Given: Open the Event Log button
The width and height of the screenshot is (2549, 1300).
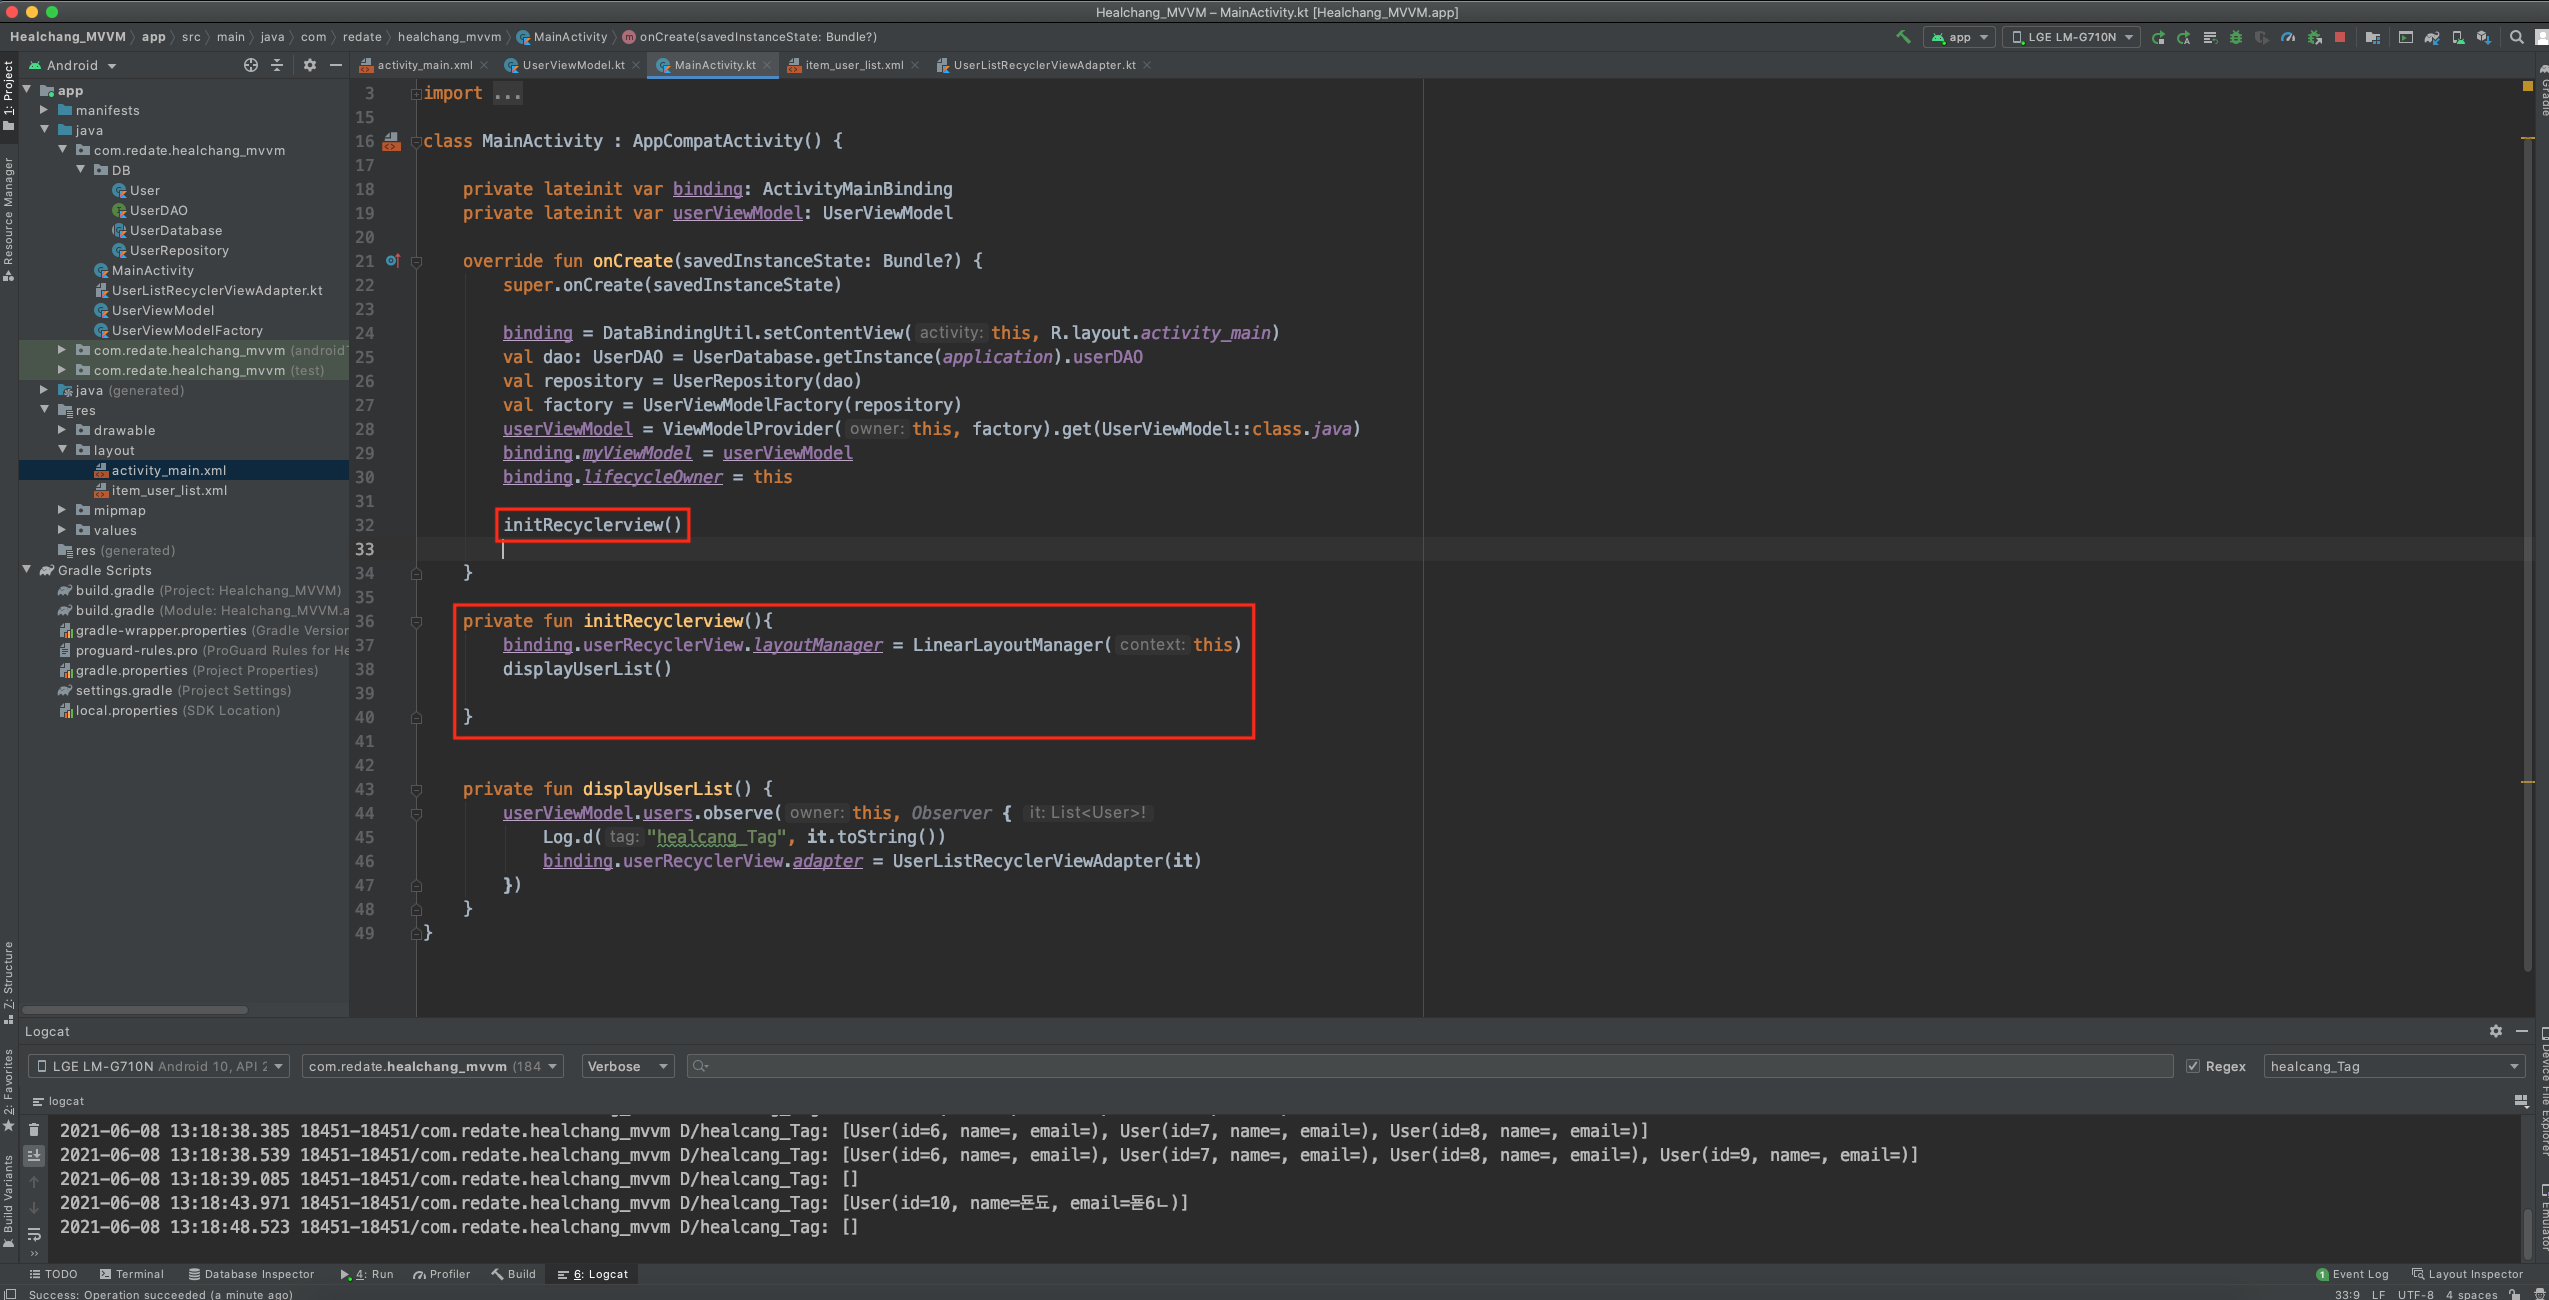Looking at the screenshot, I should pyautogui.click(x=2352, y=1274).
